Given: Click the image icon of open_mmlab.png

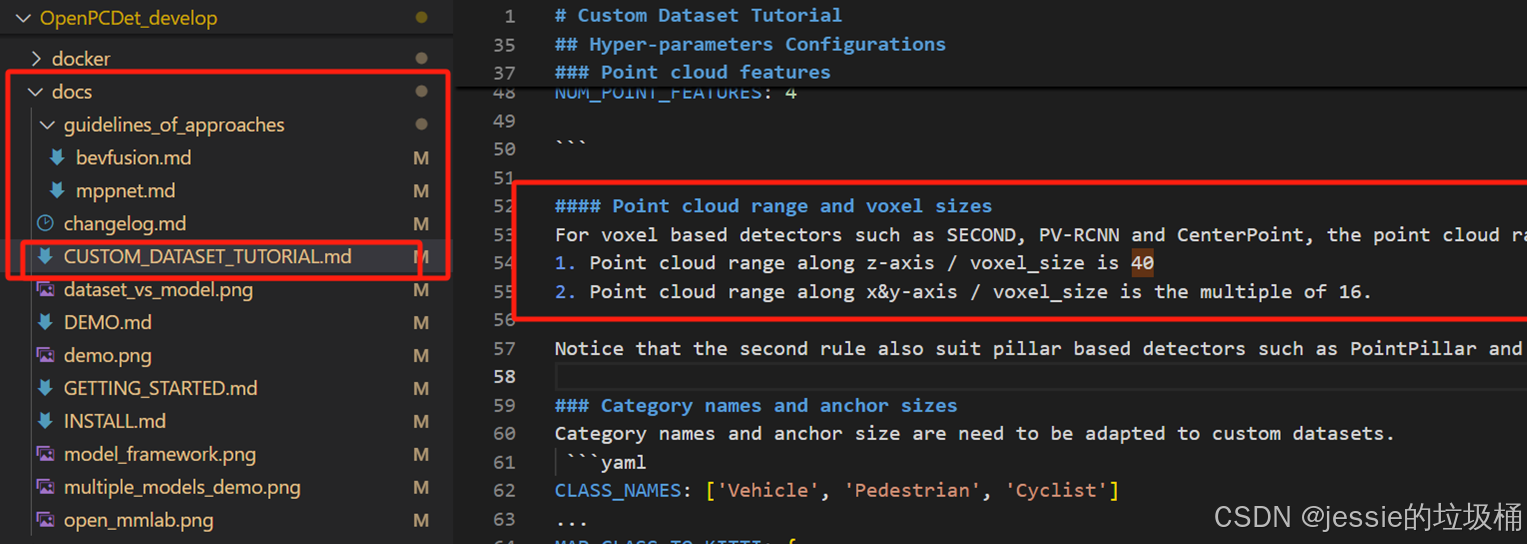Looking at the screenshot, I should pos(45,521).
